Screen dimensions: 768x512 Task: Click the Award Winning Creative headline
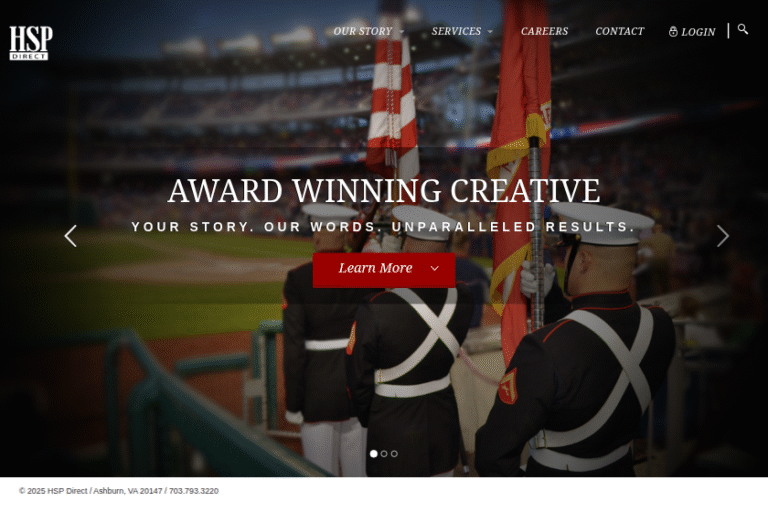coord(384,191)
